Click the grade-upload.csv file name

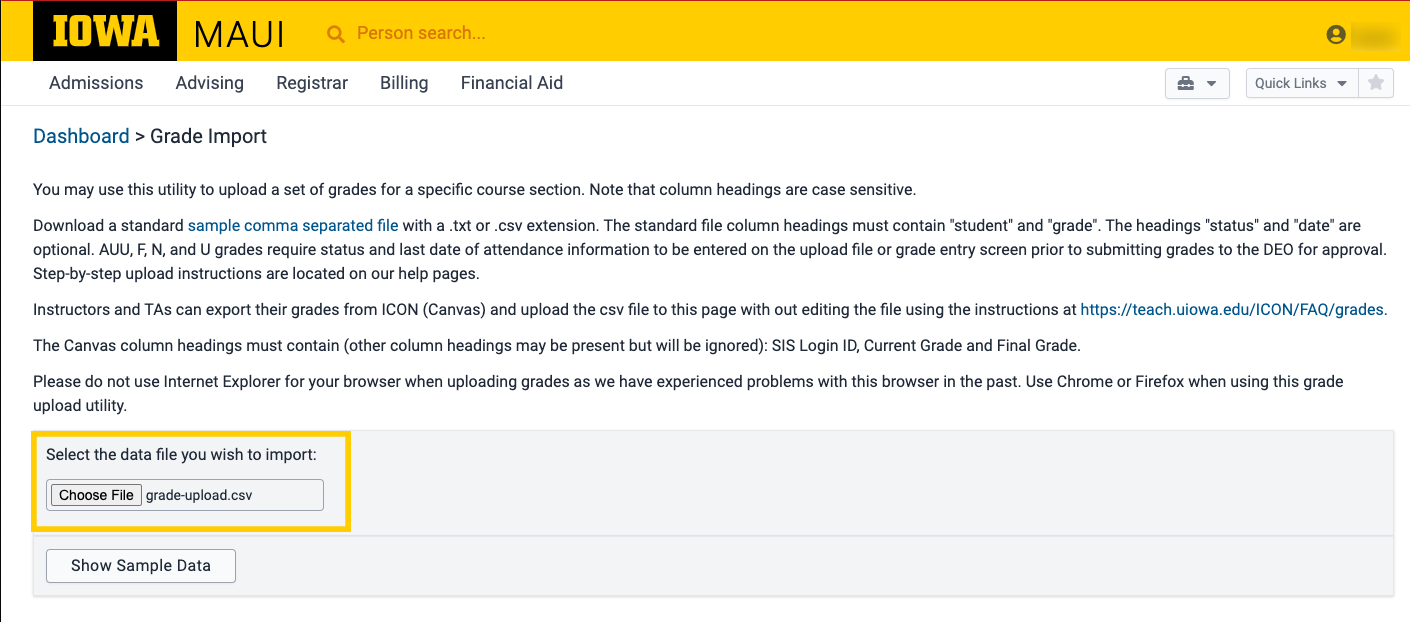tap(199, 495)
